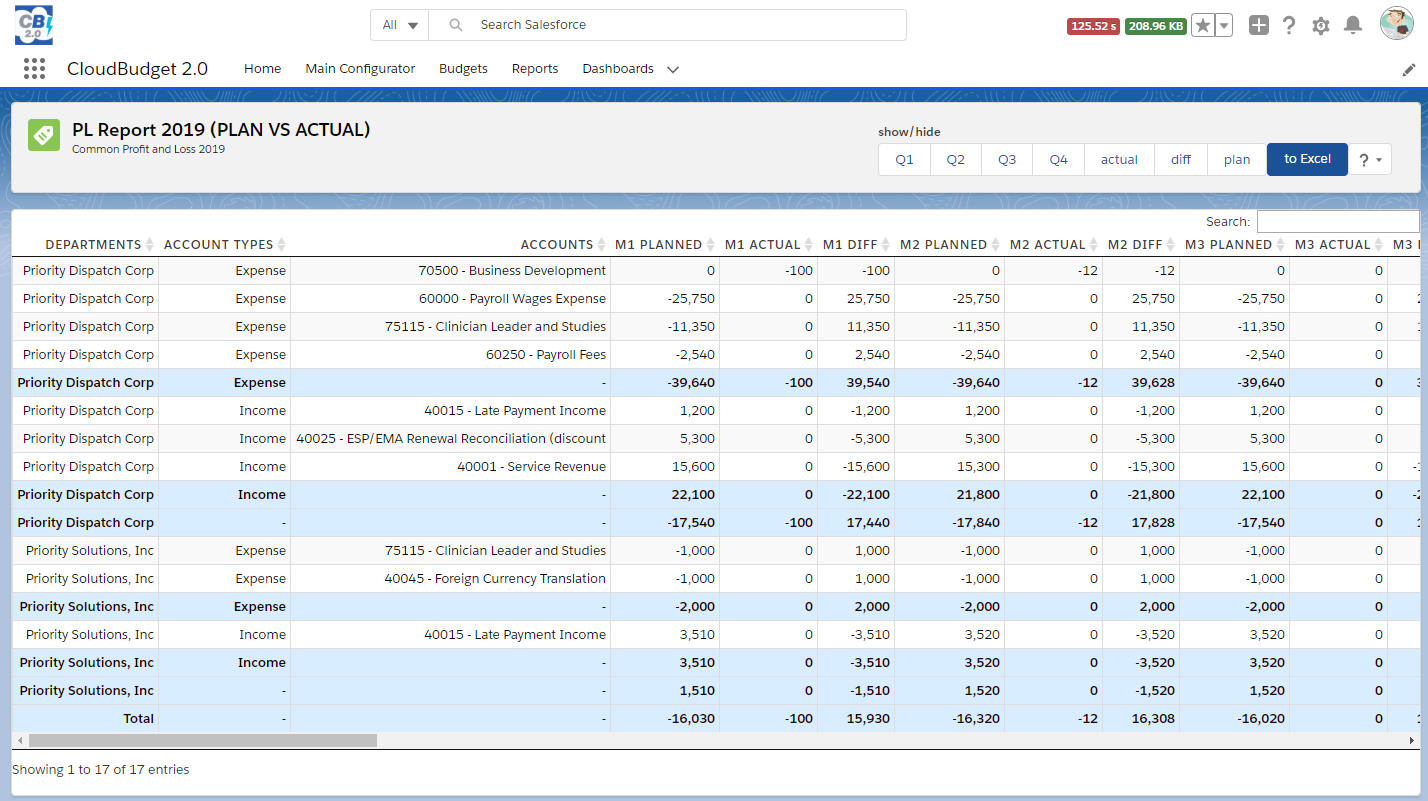1428x801 pixels.
Task: Open the Salesforce App Launcher grid
Action: pos(34,68)
